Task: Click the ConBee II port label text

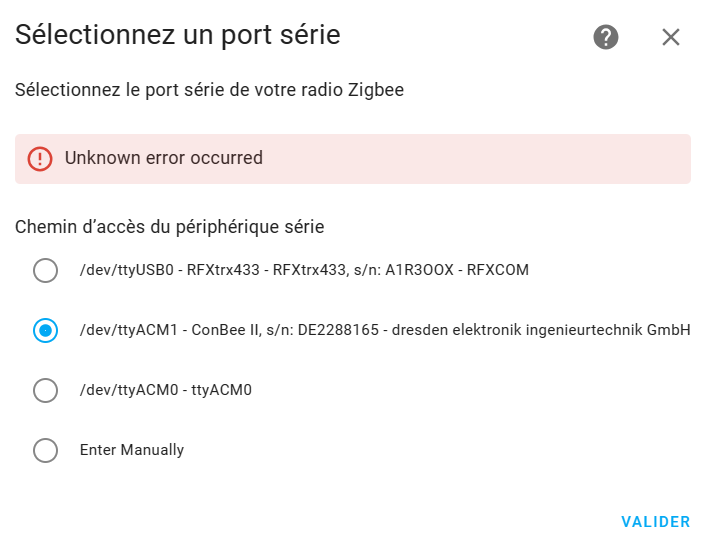Action: click(385, 330)
